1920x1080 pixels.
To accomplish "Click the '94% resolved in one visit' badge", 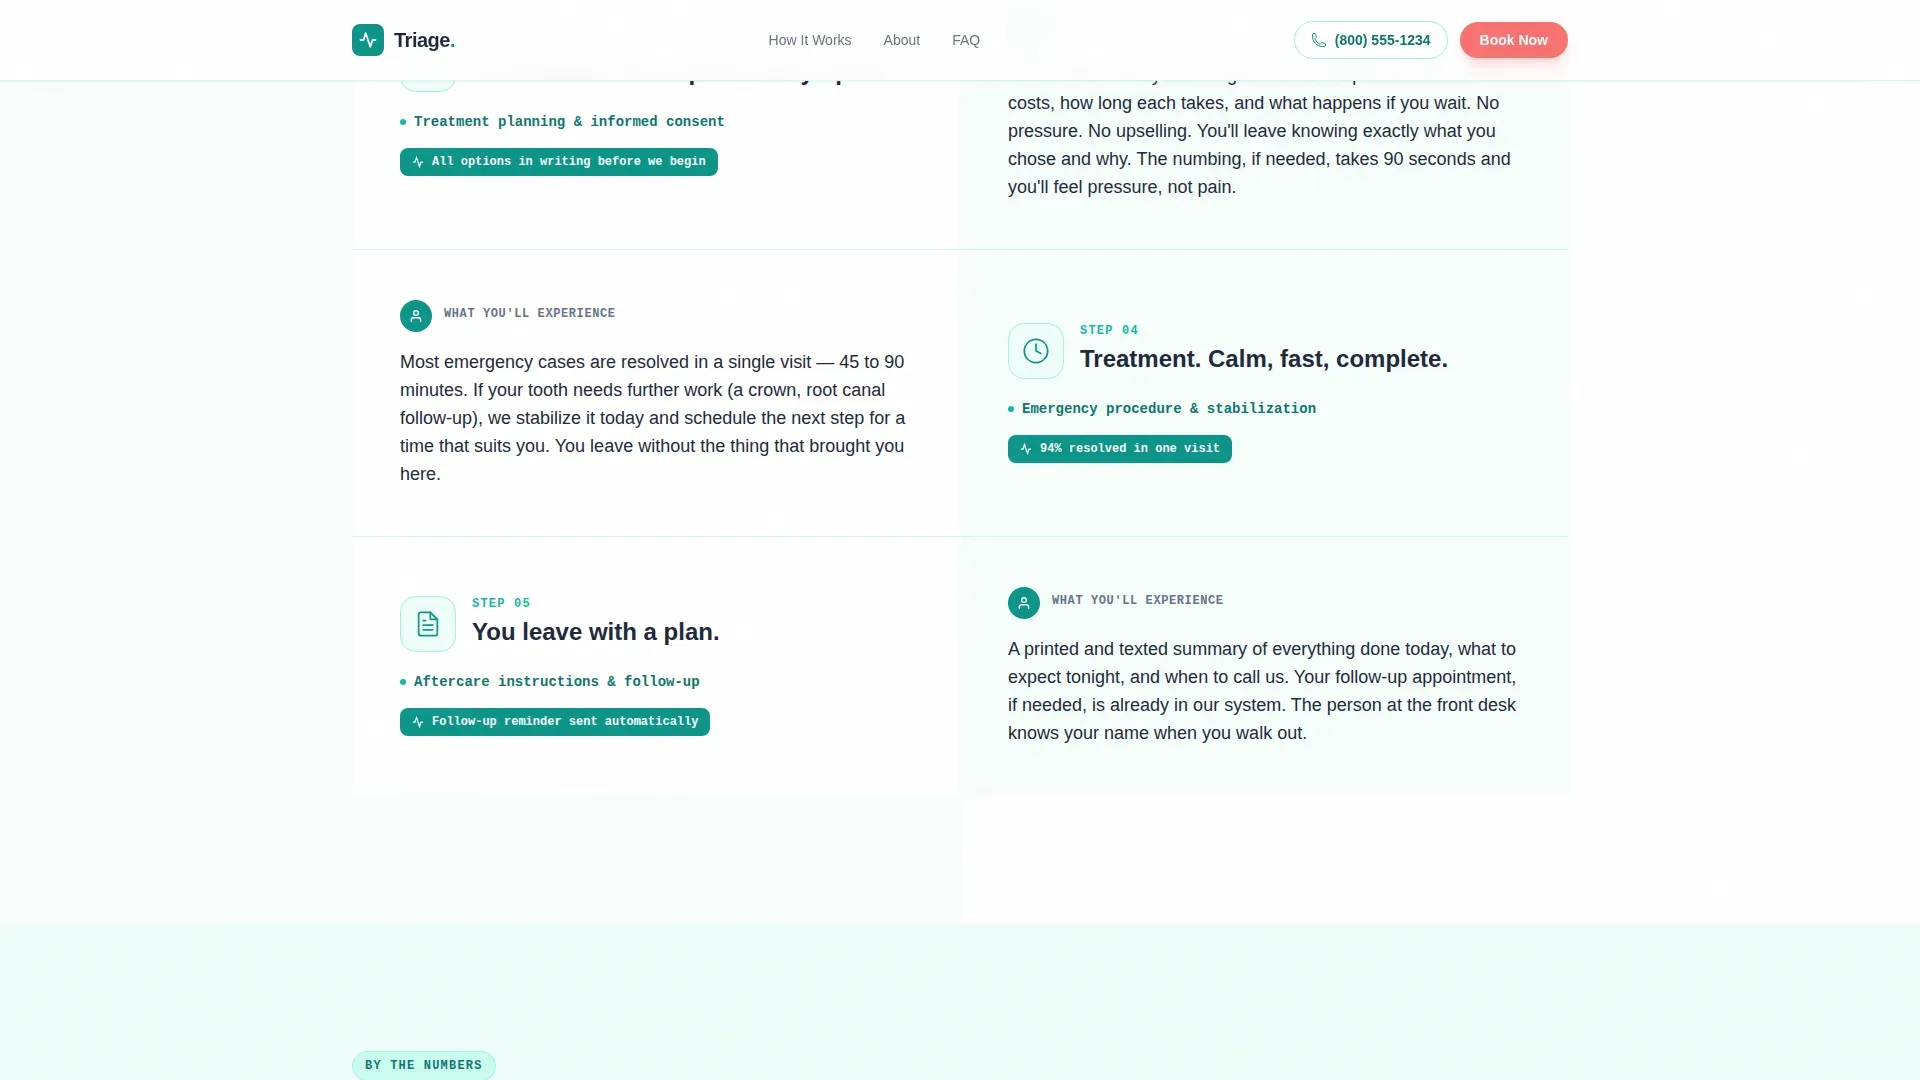I will tap(1120, 449).
